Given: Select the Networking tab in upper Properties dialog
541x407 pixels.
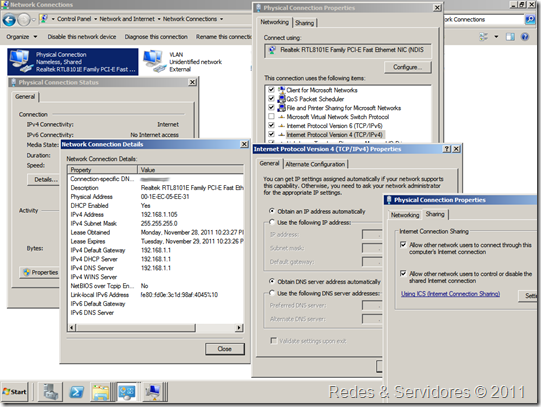Looking at the screenshot, I should [275, 22].
